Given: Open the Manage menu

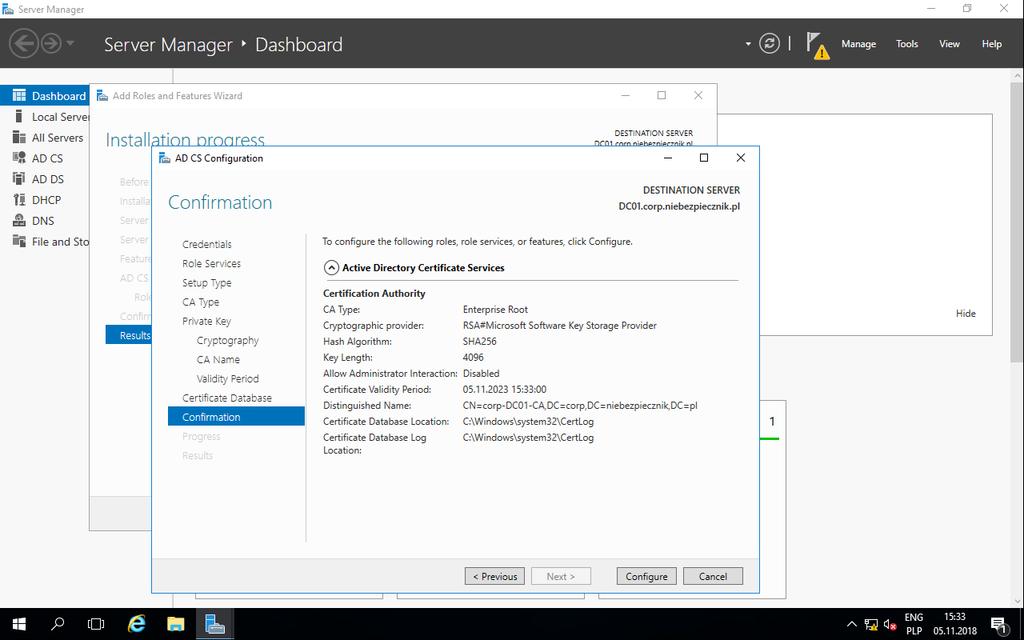Looking at the screenshot, I should point(858,44).
